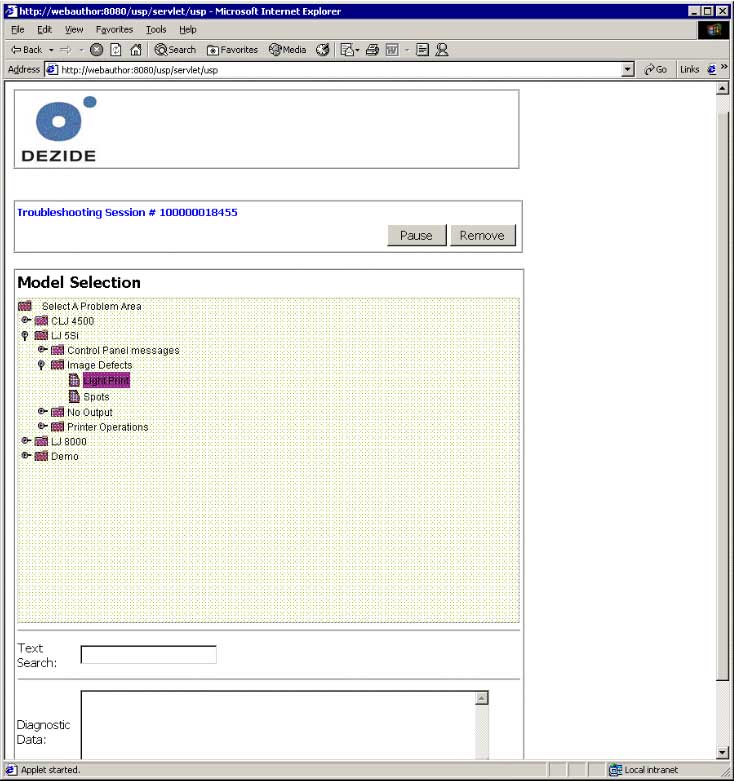The image size is (734, 781).
Task: Open the Search toolbar button
Action: 175,50
